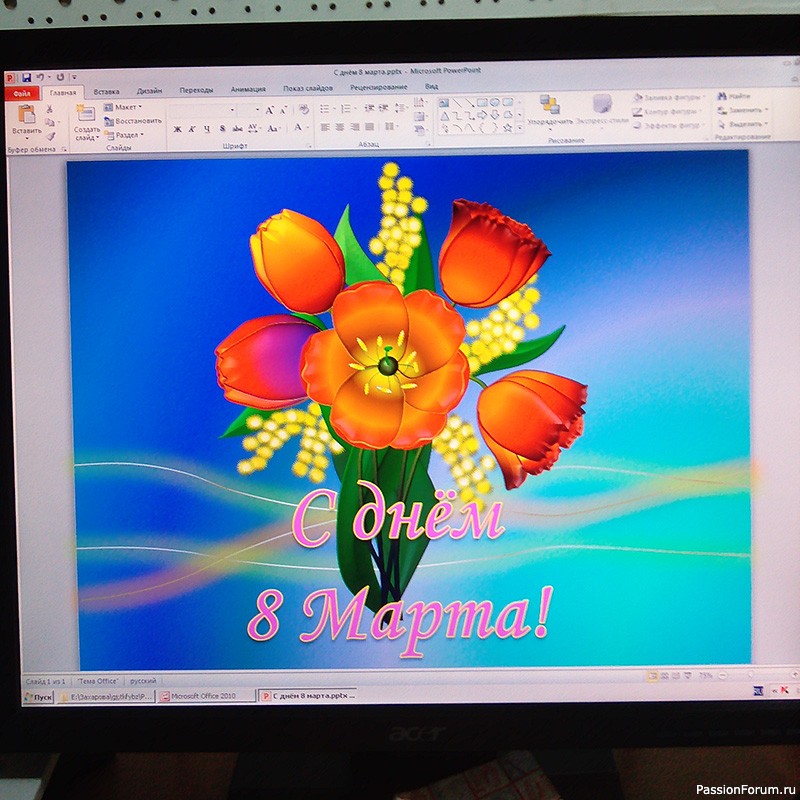Click the Undo arrow icon
Viewport: 800px width, 800px height.
[41, 76]
